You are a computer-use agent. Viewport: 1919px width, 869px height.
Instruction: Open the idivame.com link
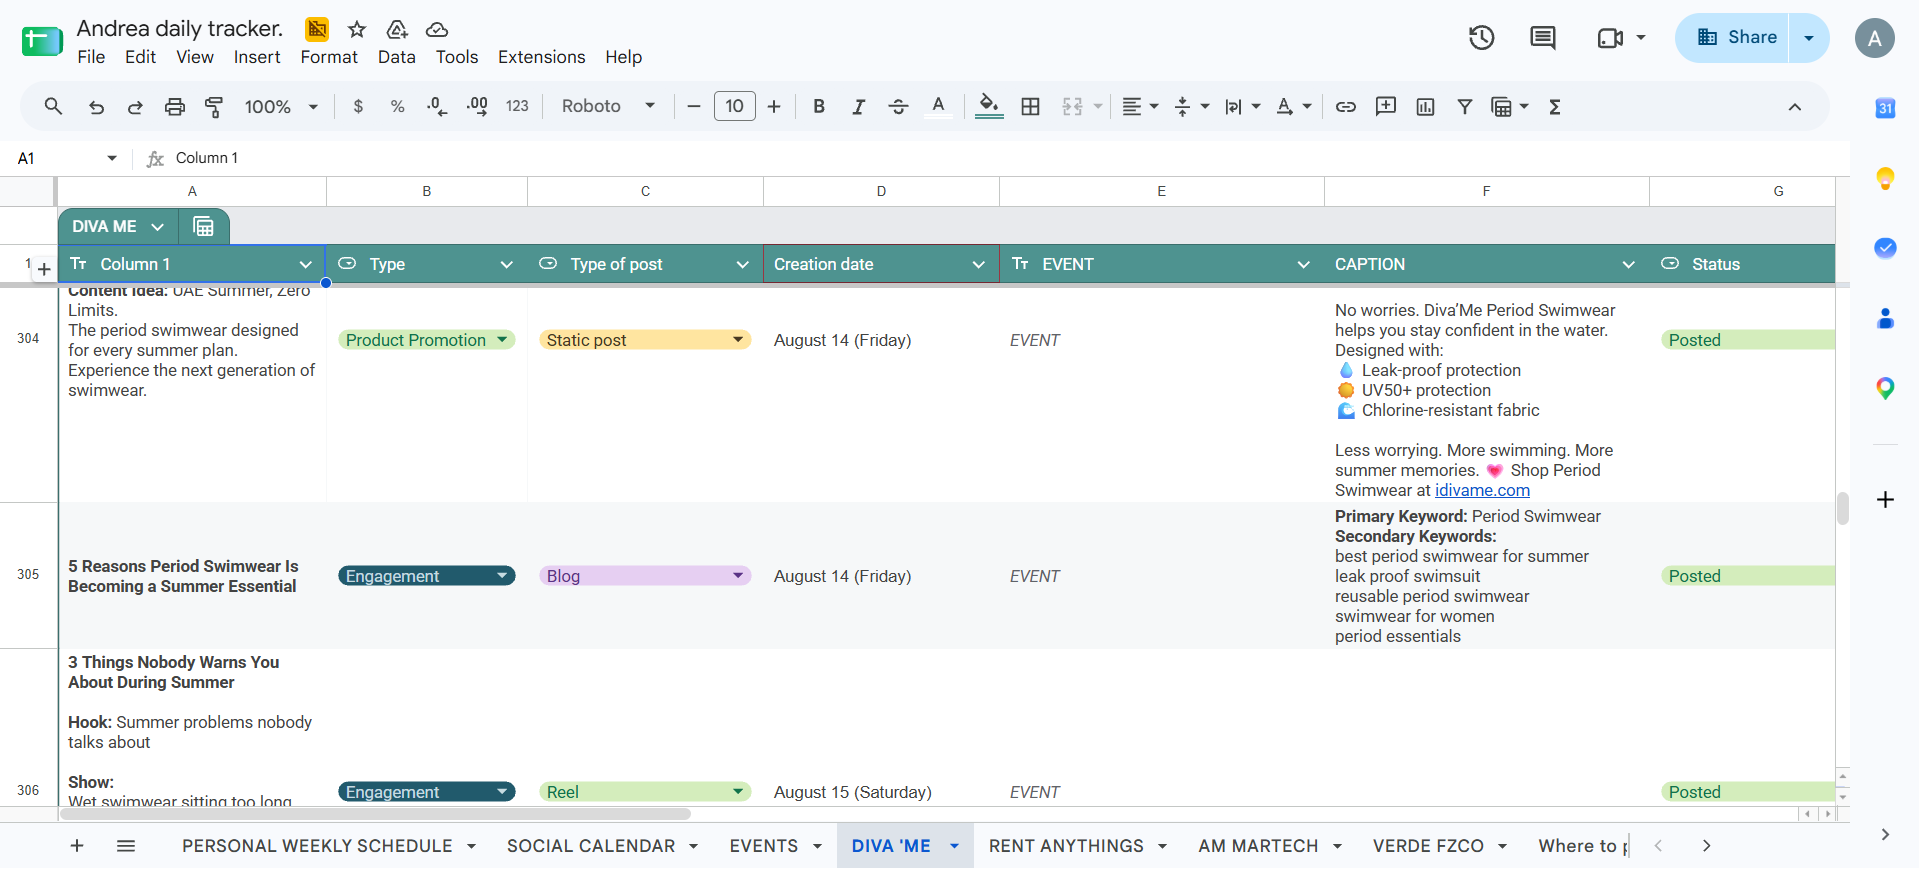tap(1482, 490)
